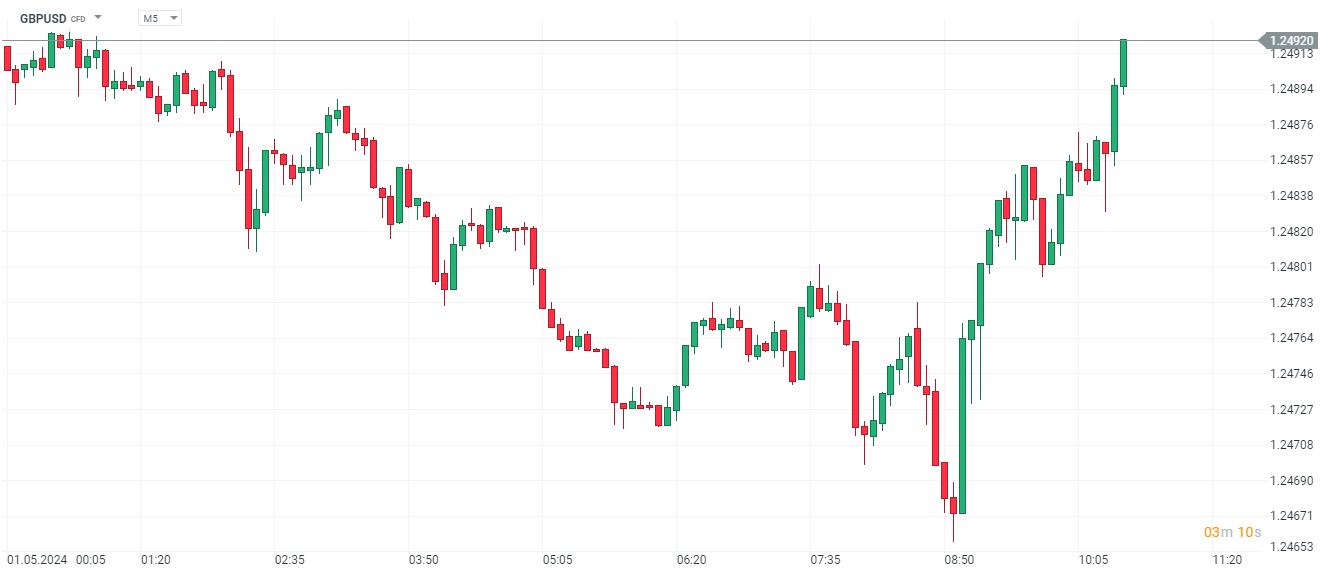Image resolution: width=1330 pixels, height=577 pixels.
Task: Select the 01:20 time axis label
Action: (x=155, y=559)
